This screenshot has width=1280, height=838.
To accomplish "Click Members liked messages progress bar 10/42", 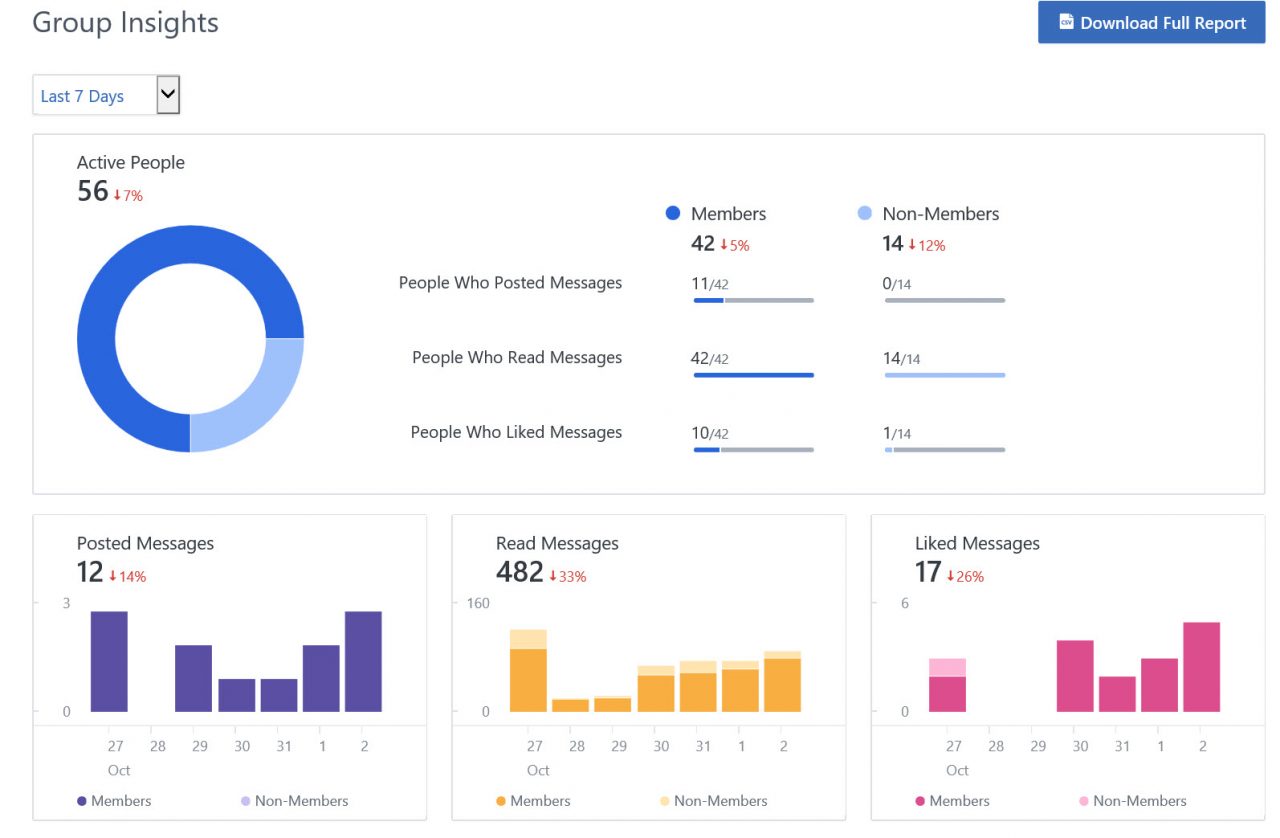I will coord(753,450).
